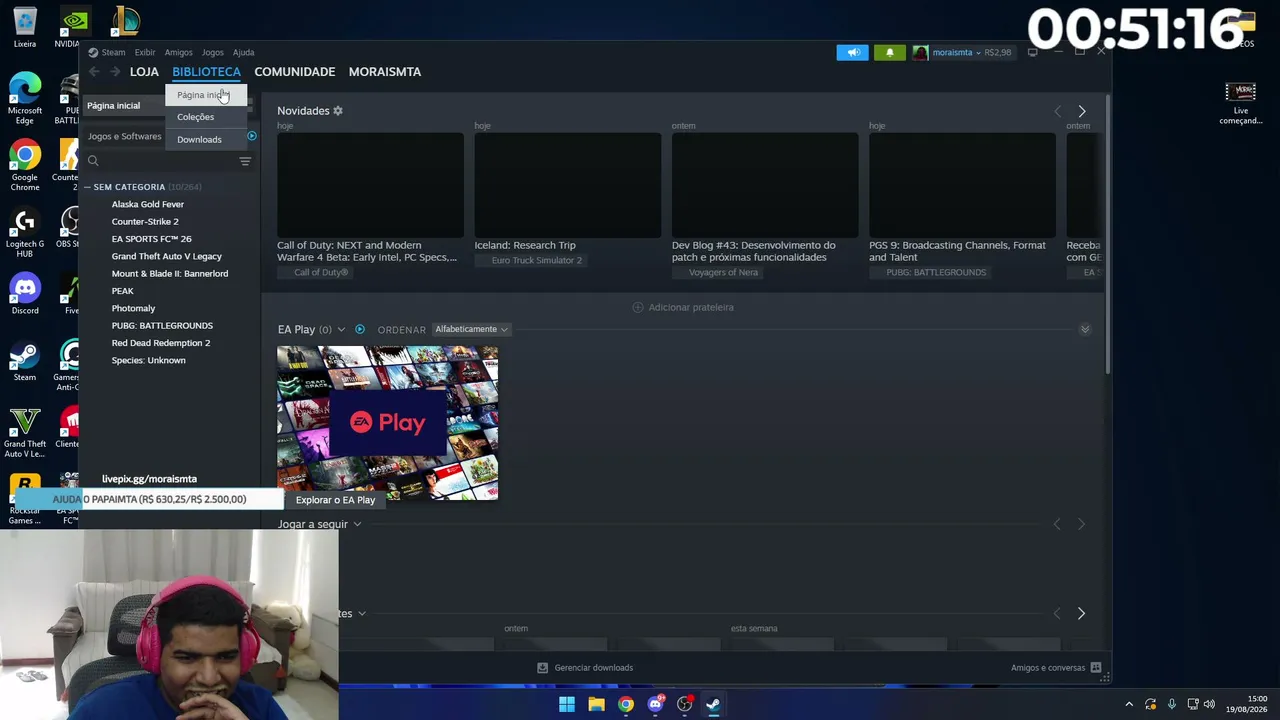Click the Steam taskbar icon
The image size is (1280, 720).
pyautogui.click(x=713, y=704)
